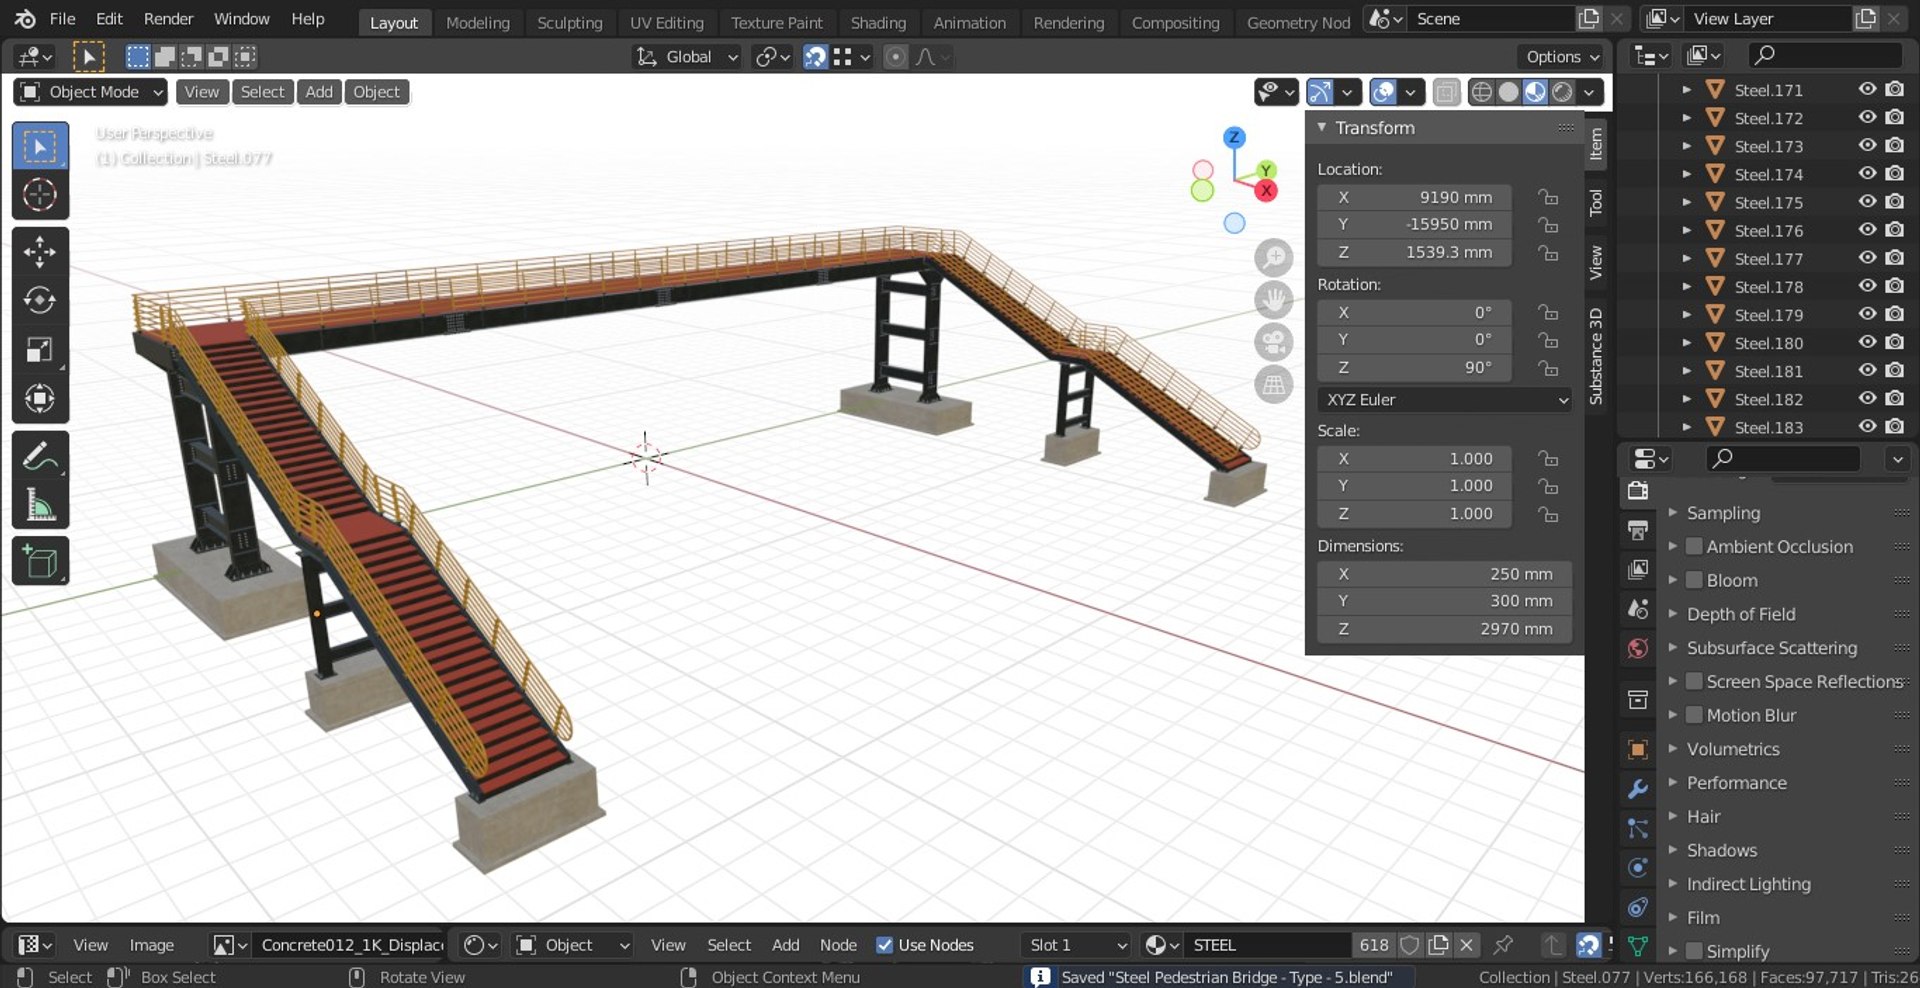The image size is (1920, 988).
Task: Expand the Sampling panel
Action: click(x=1672, y=513)
